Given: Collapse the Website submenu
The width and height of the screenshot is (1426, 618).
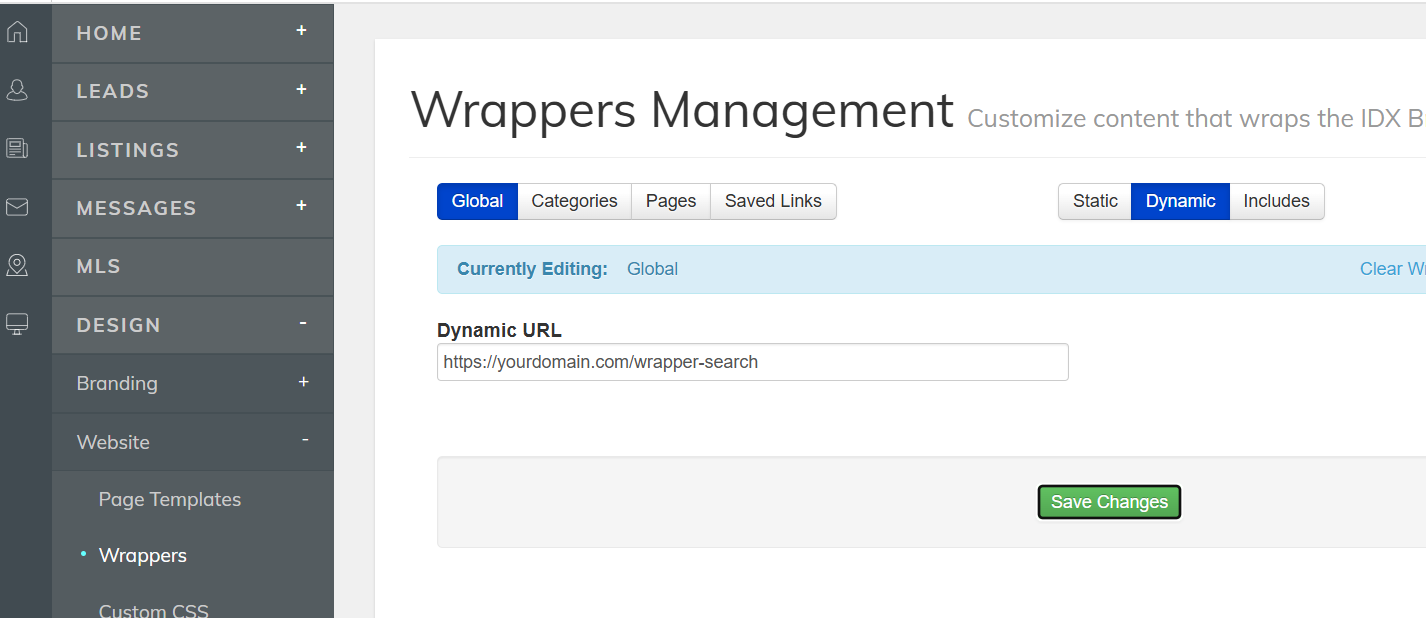Looking at the screenshot, I should 301,442.
